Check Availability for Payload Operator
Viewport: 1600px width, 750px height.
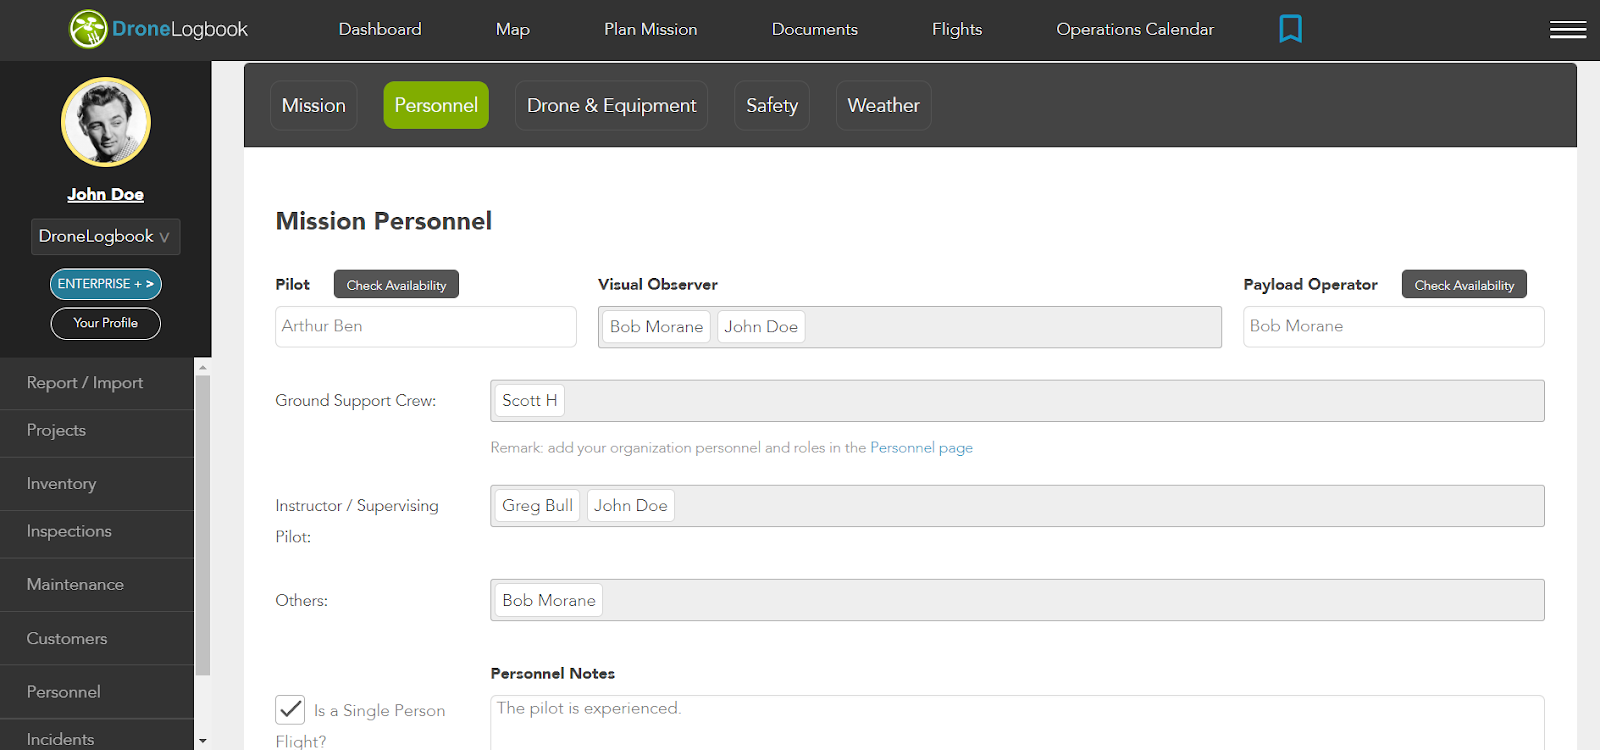(1464, 285)
